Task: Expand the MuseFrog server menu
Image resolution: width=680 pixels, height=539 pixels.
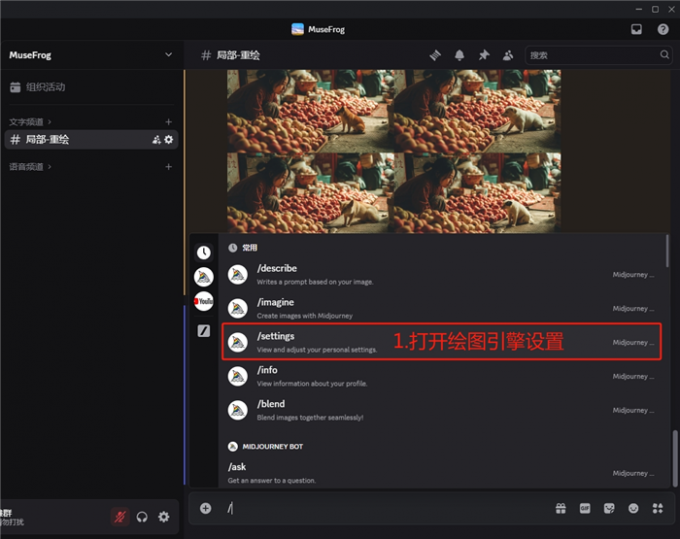Action: point(168,55)
